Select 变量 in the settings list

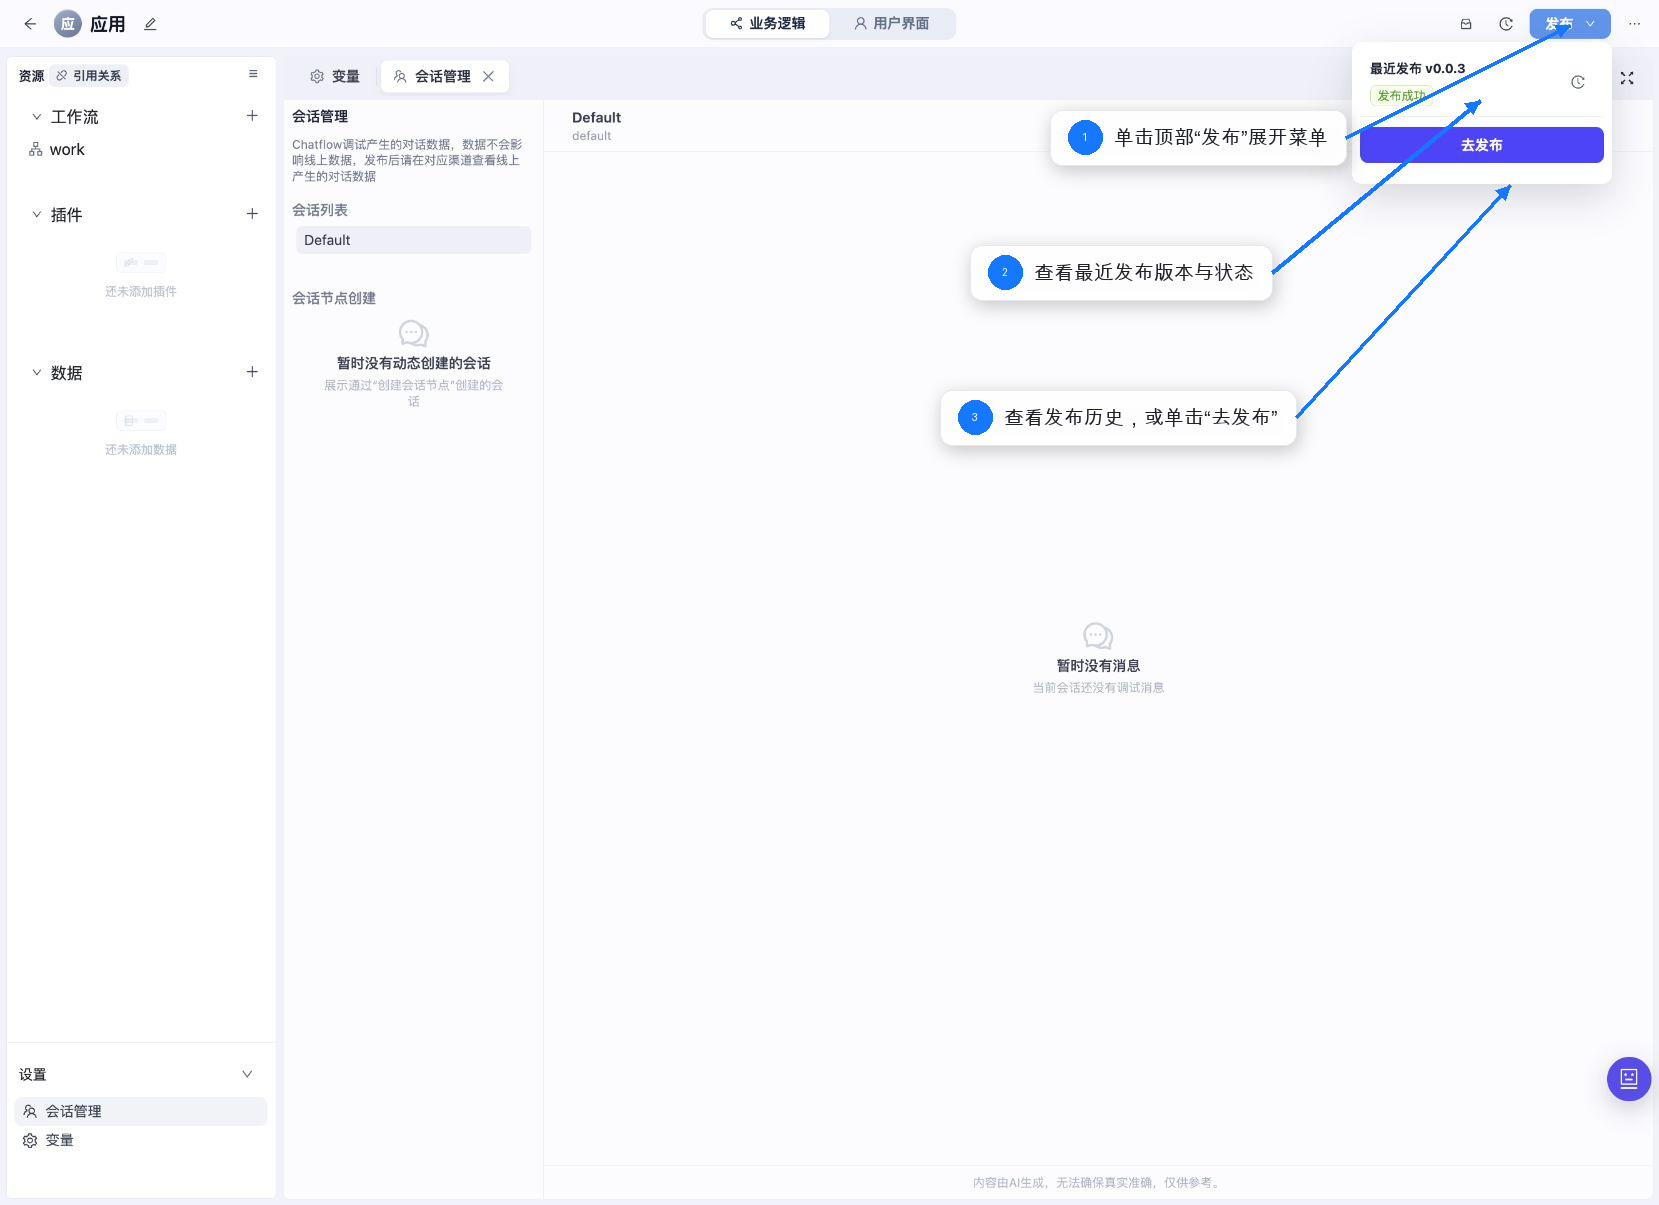coord(141,1140)
